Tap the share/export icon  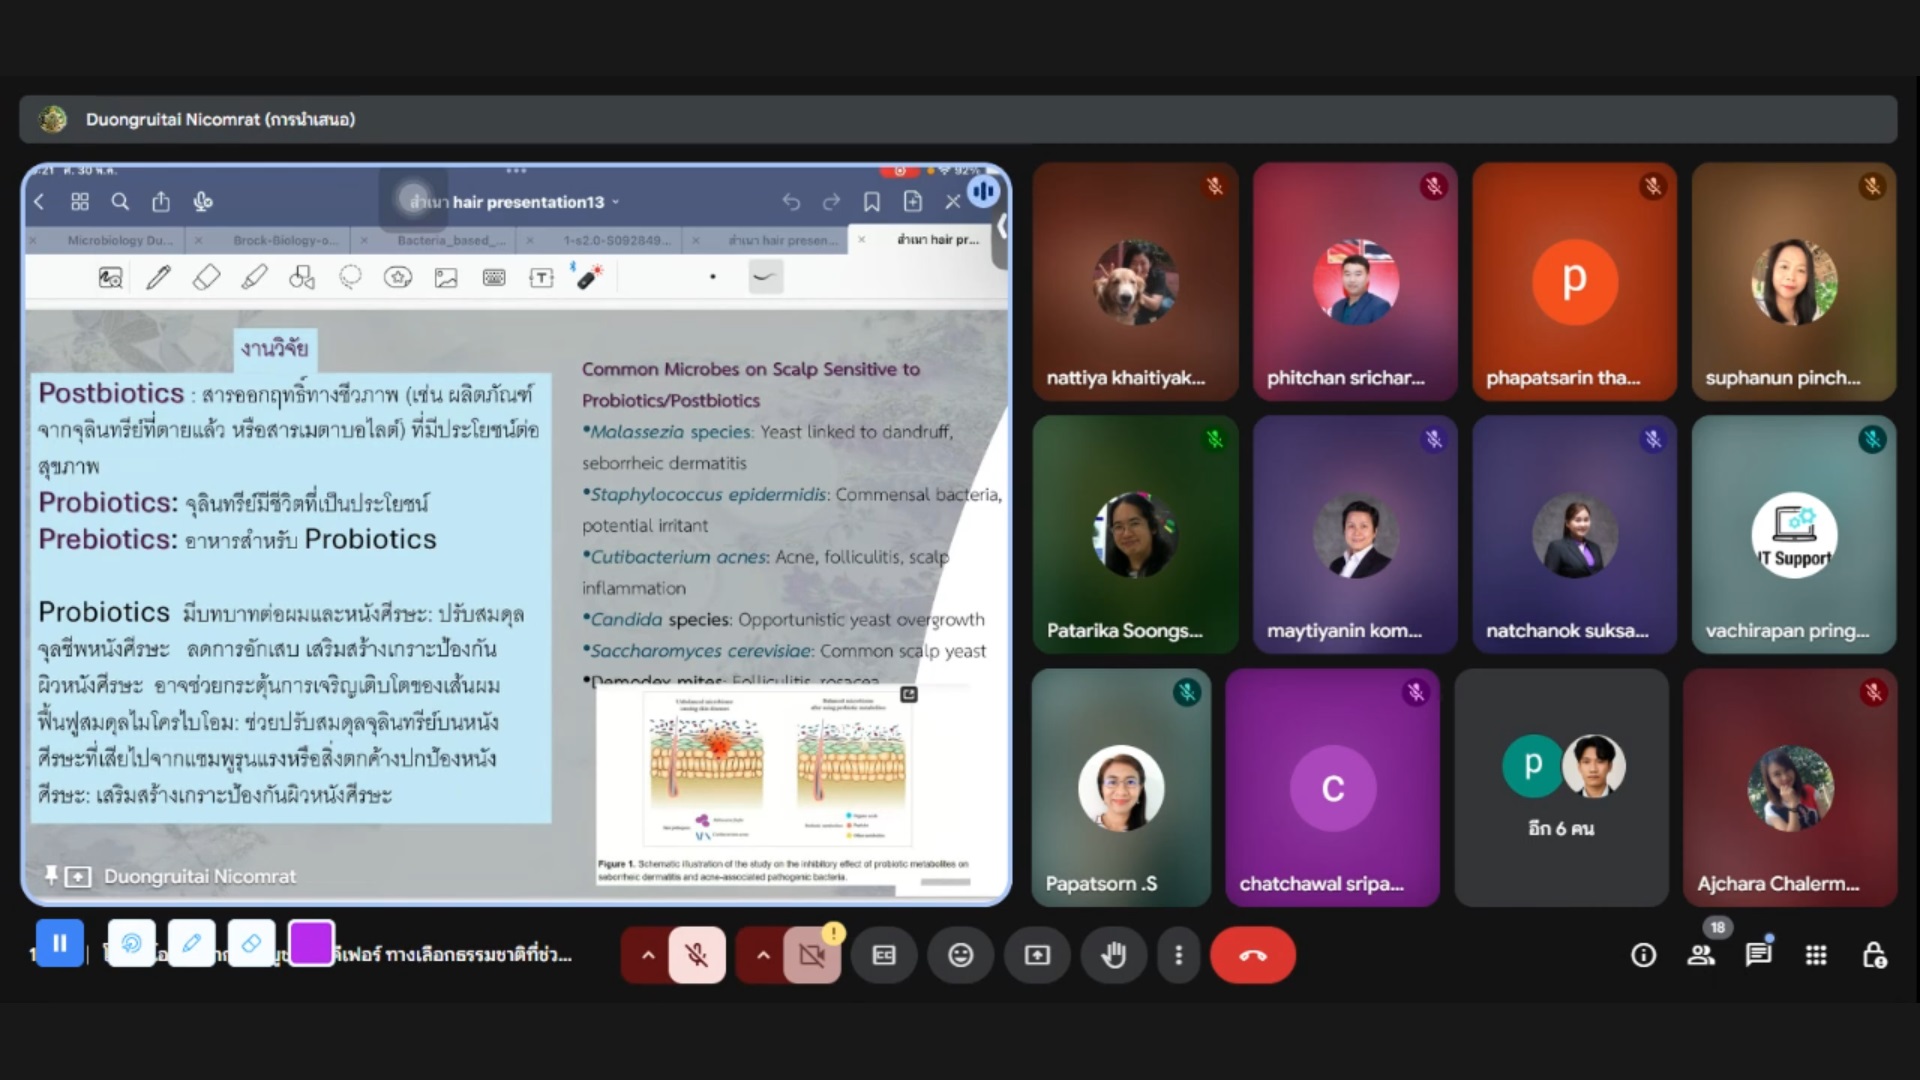point(161,202)
